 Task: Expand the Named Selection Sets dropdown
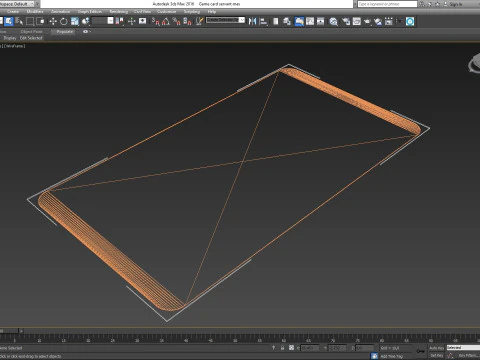(225, 20)
